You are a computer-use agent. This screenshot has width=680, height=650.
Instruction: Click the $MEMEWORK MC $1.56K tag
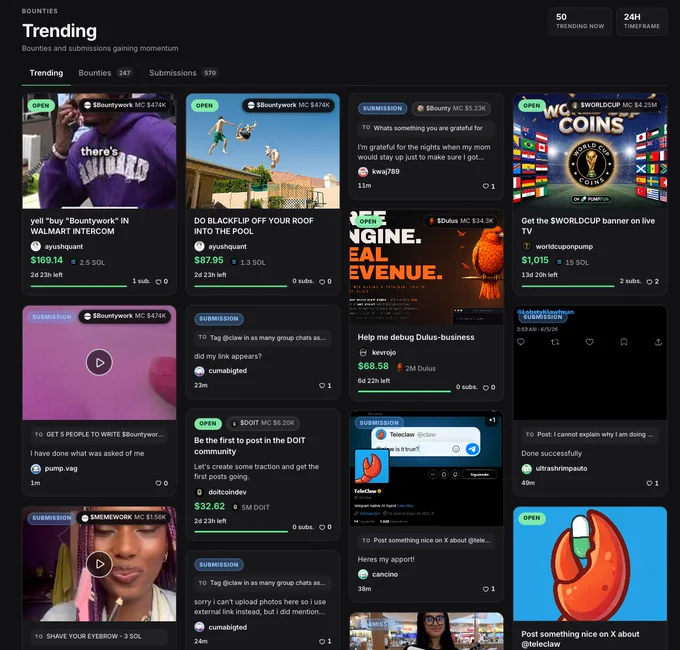point(124,517)
